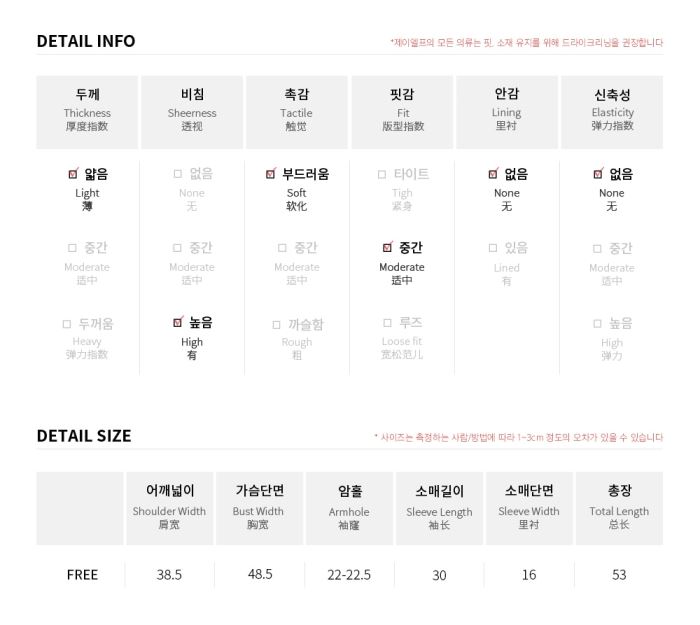Click the DETAIL SIZE heading
The width and height of the screenshot is (700, 625).
(84, 436)
